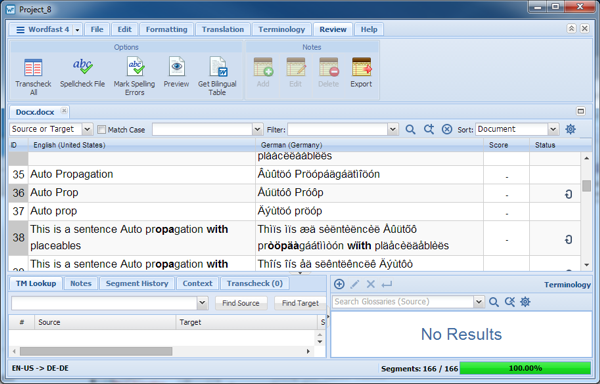The image size is (600, 384).
Task: Click the find-and-replace icon in filter bar
Action: (x=429, y=129)
